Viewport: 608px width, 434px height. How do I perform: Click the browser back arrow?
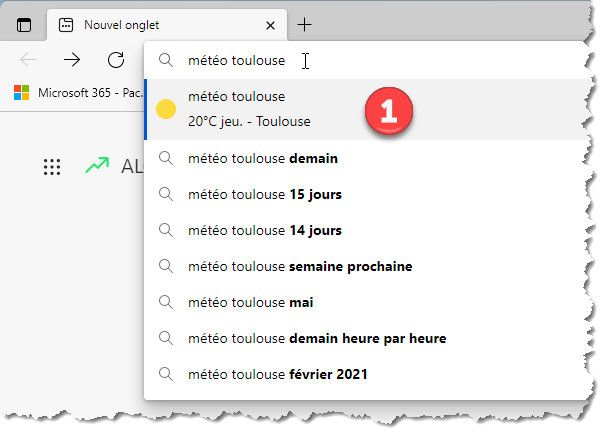tap(28, 60)
